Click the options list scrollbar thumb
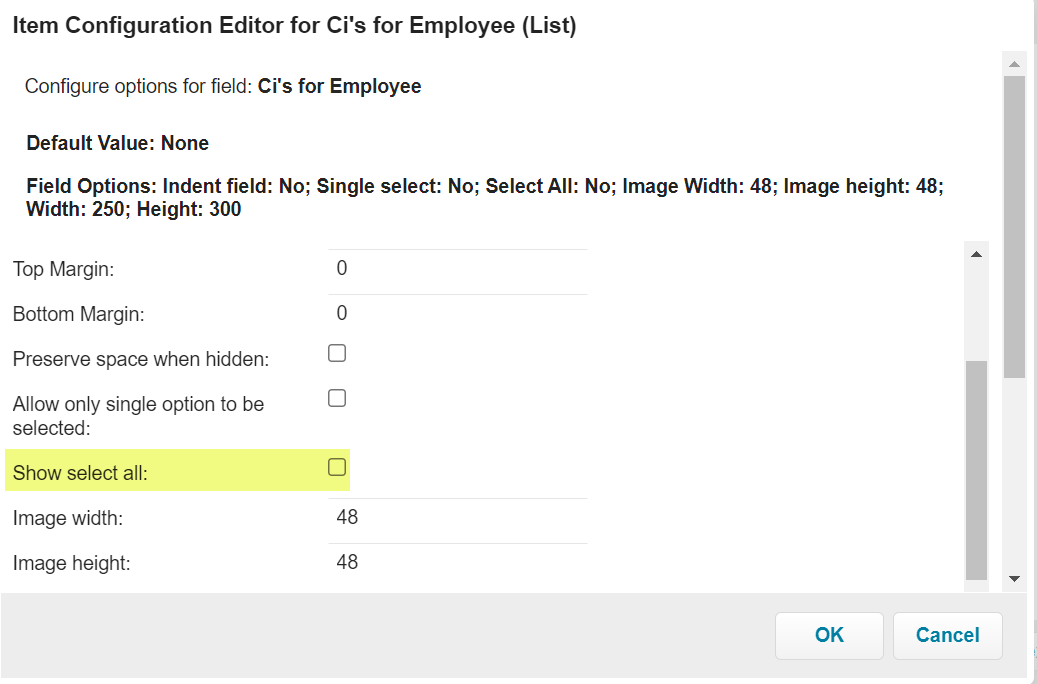The image size is (1037, 684). click(976, 470)
